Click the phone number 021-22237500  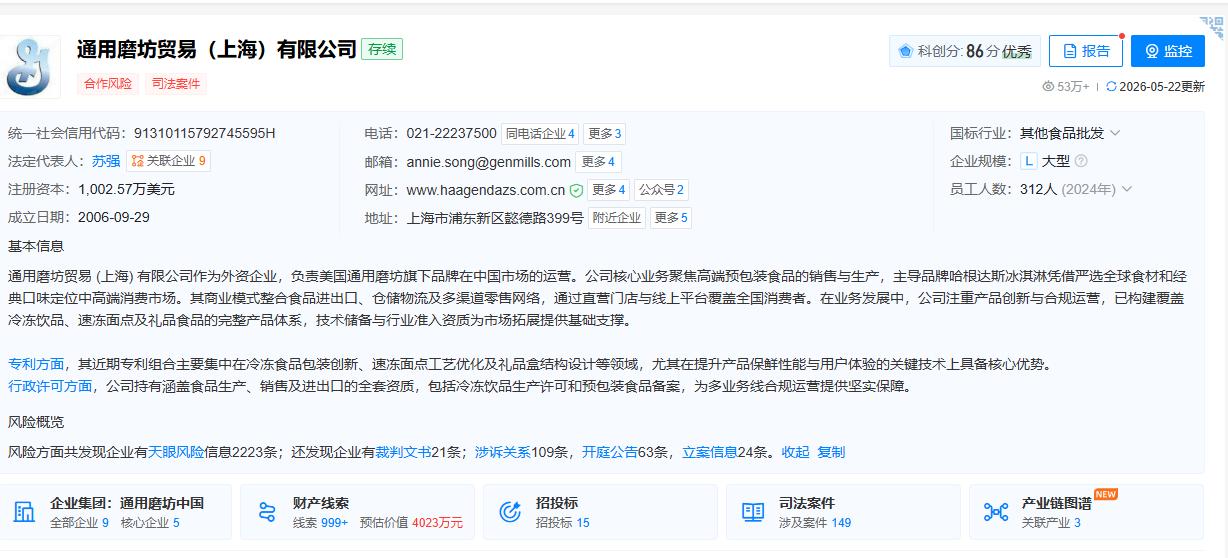(x=451, y=133)
